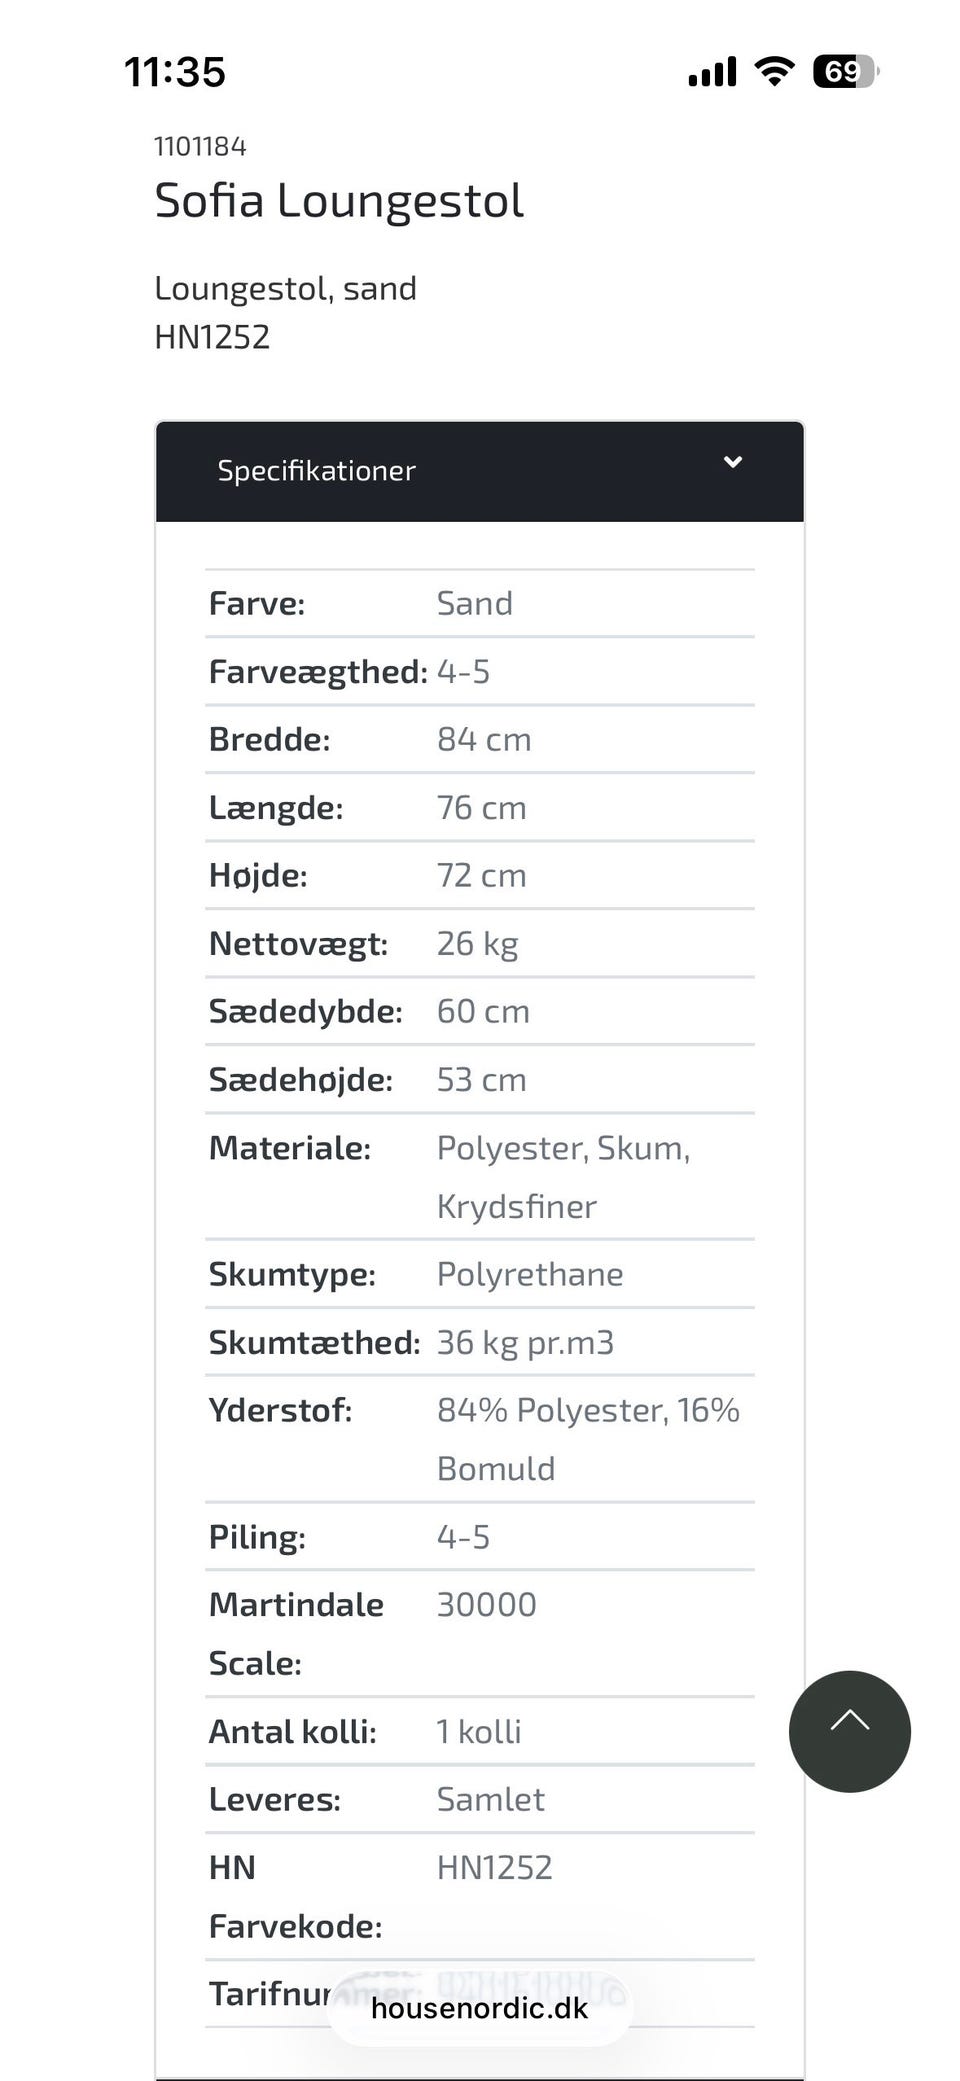Screen dimensions: 960x2081
Task: Tap the battery level indicator
Action: pos(845,72)
